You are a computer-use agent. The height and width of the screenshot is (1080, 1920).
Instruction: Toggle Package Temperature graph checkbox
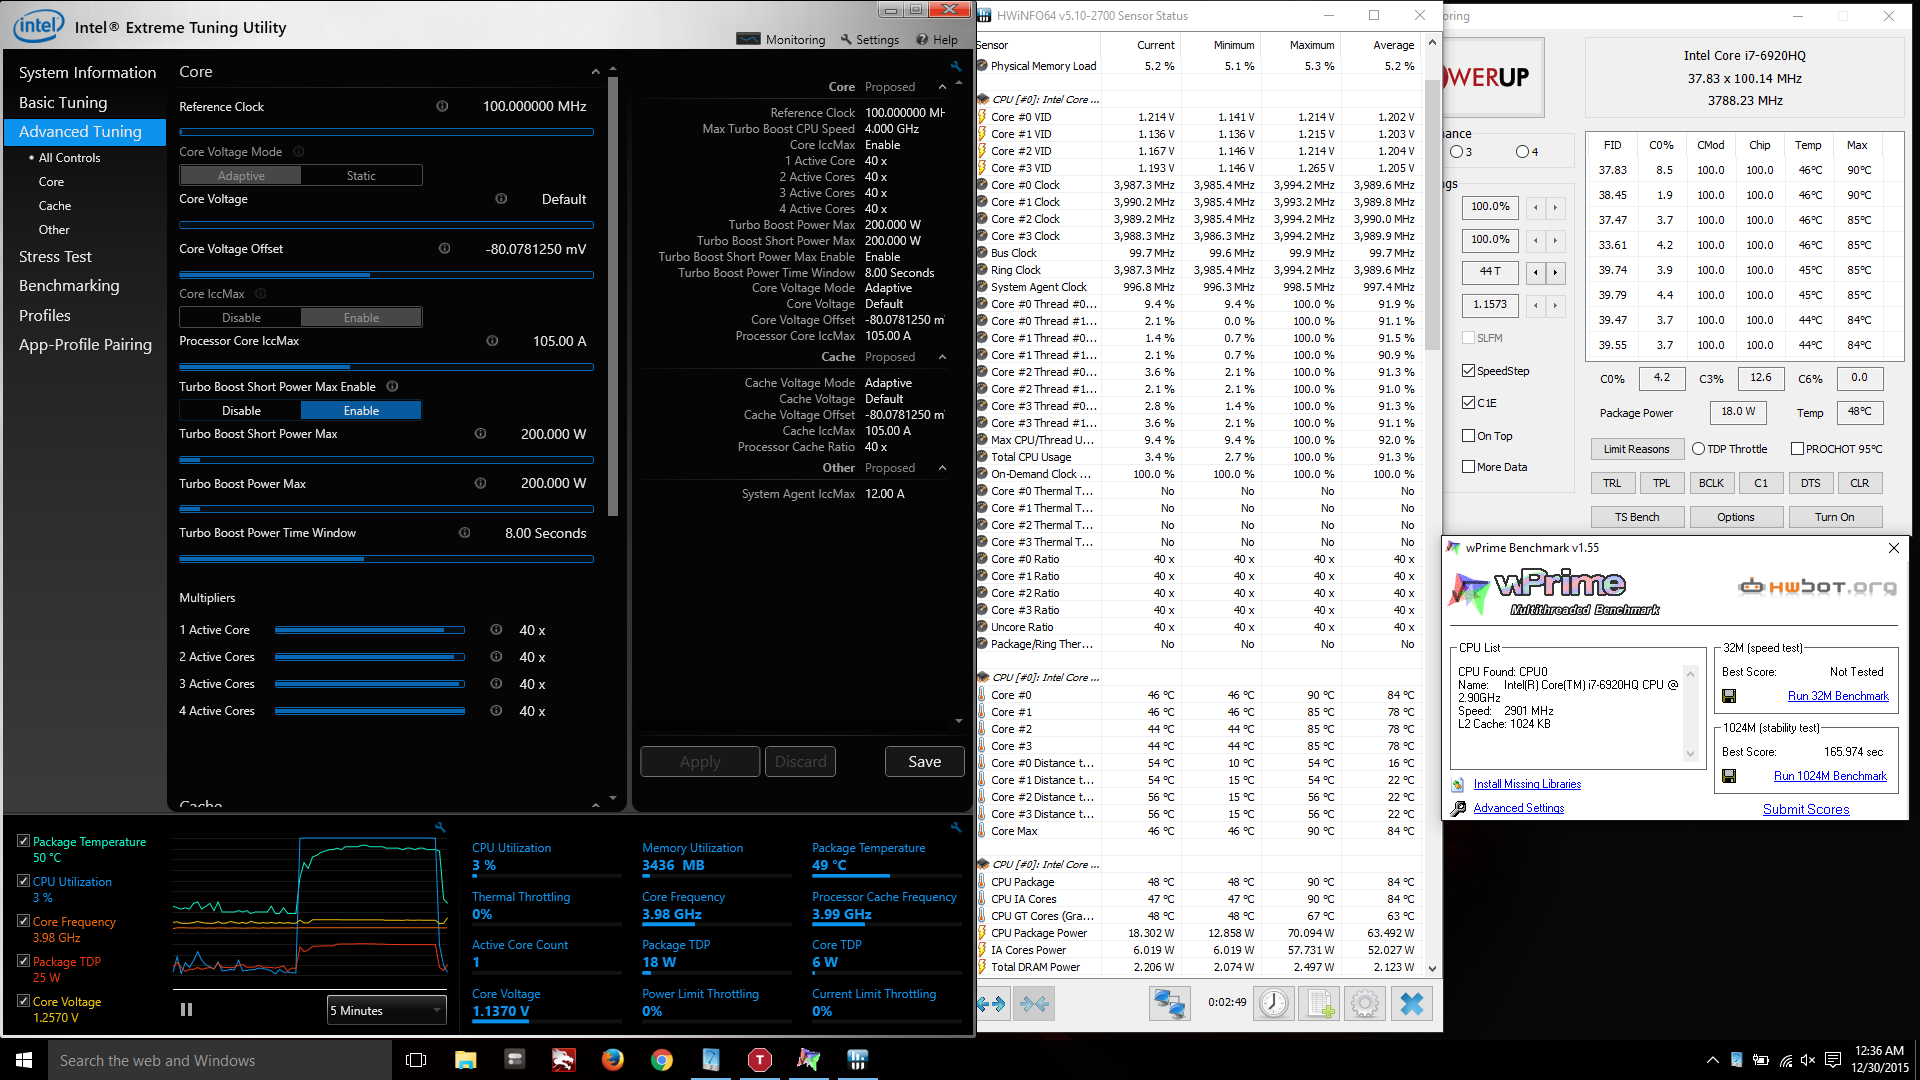pos(23,841)
